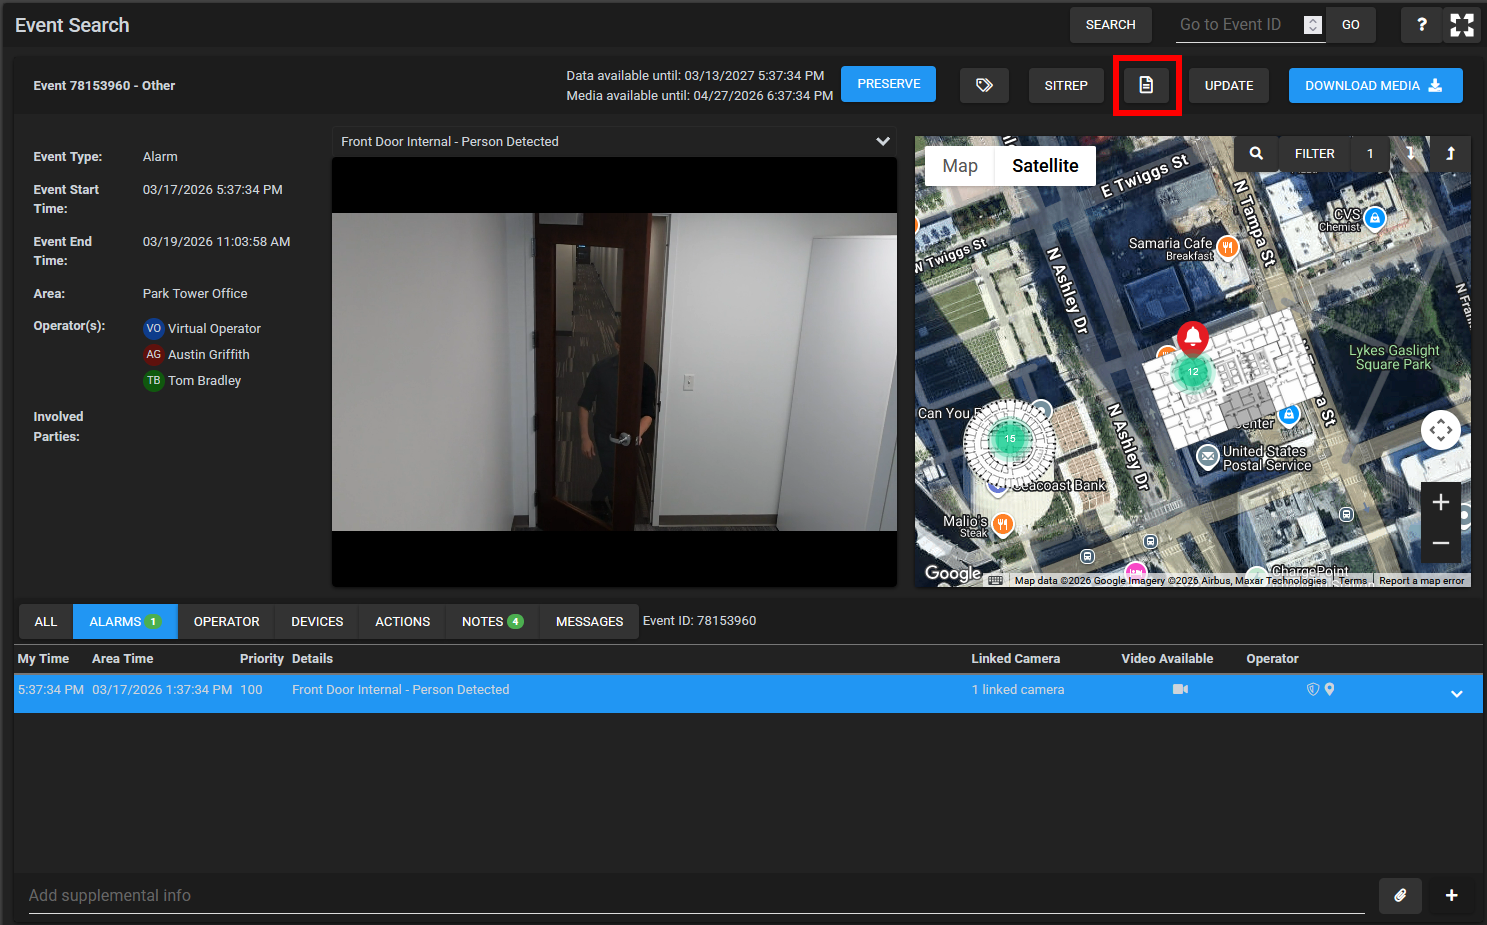Viewport: 1487px width, 925px height.
Task: Click the video available camera icon
Action: coord(1180,689)
